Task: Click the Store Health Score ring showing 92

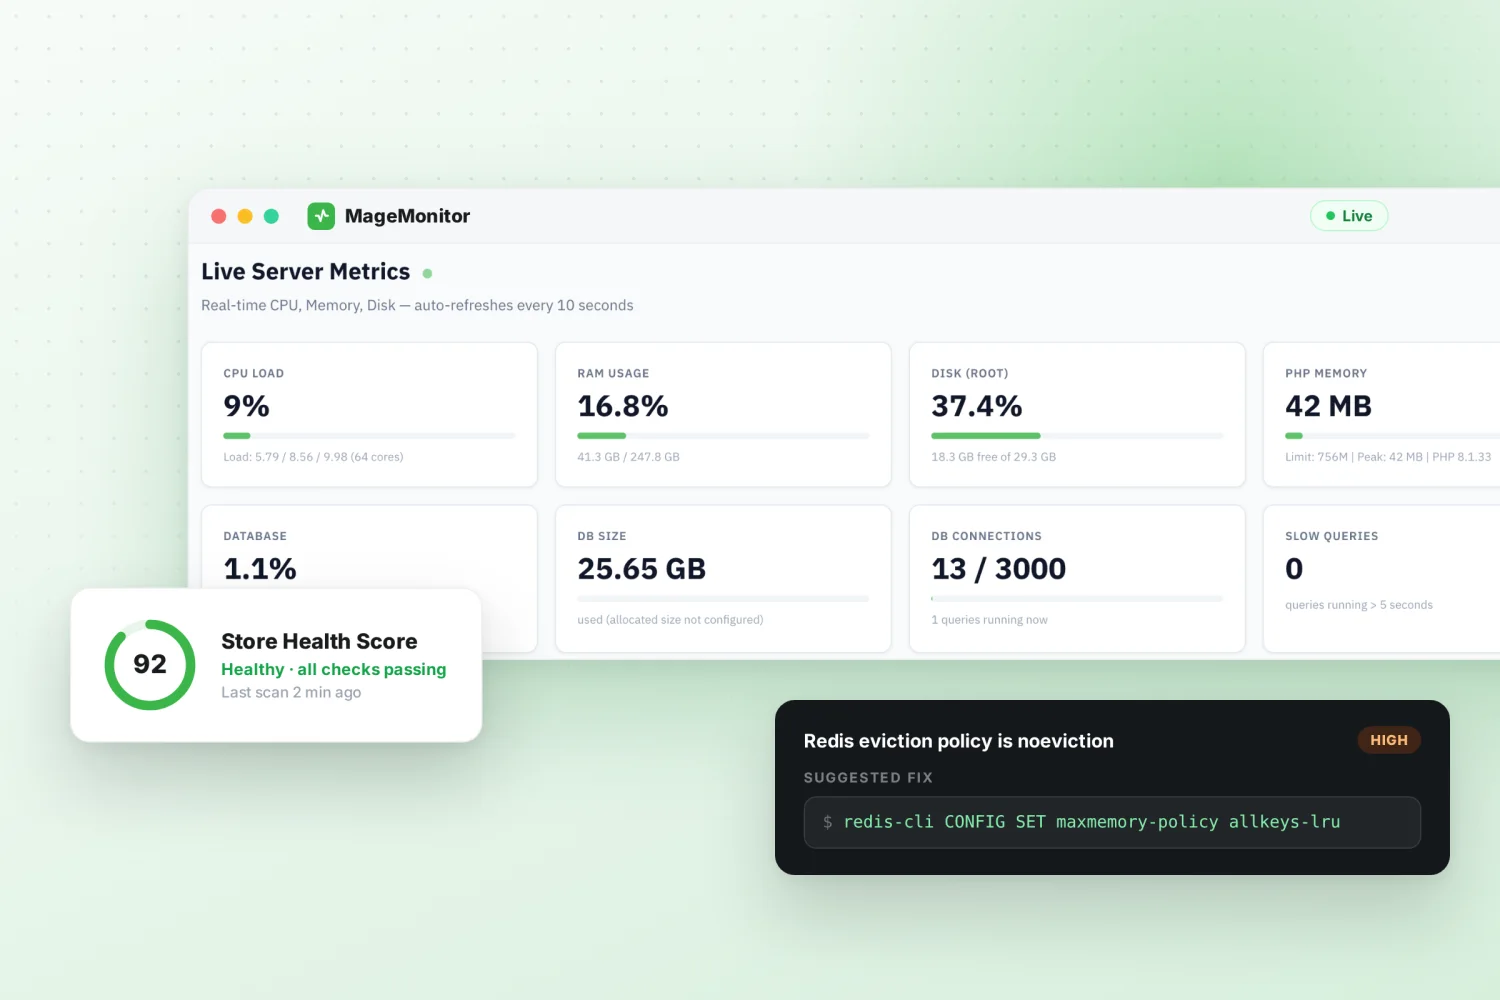Action: tap(150, 664)
